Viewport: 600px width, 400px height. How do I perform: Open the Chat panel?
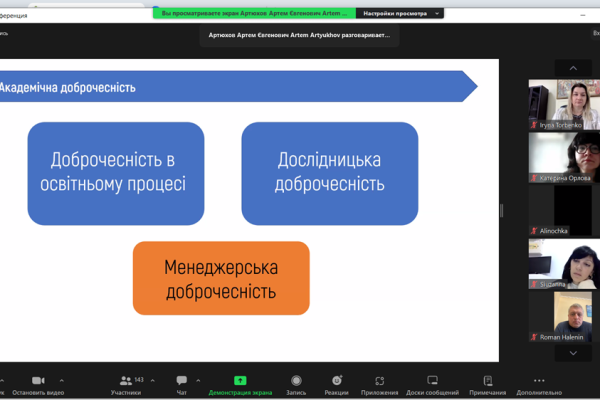pyautogui.click(x=181, y=381)
